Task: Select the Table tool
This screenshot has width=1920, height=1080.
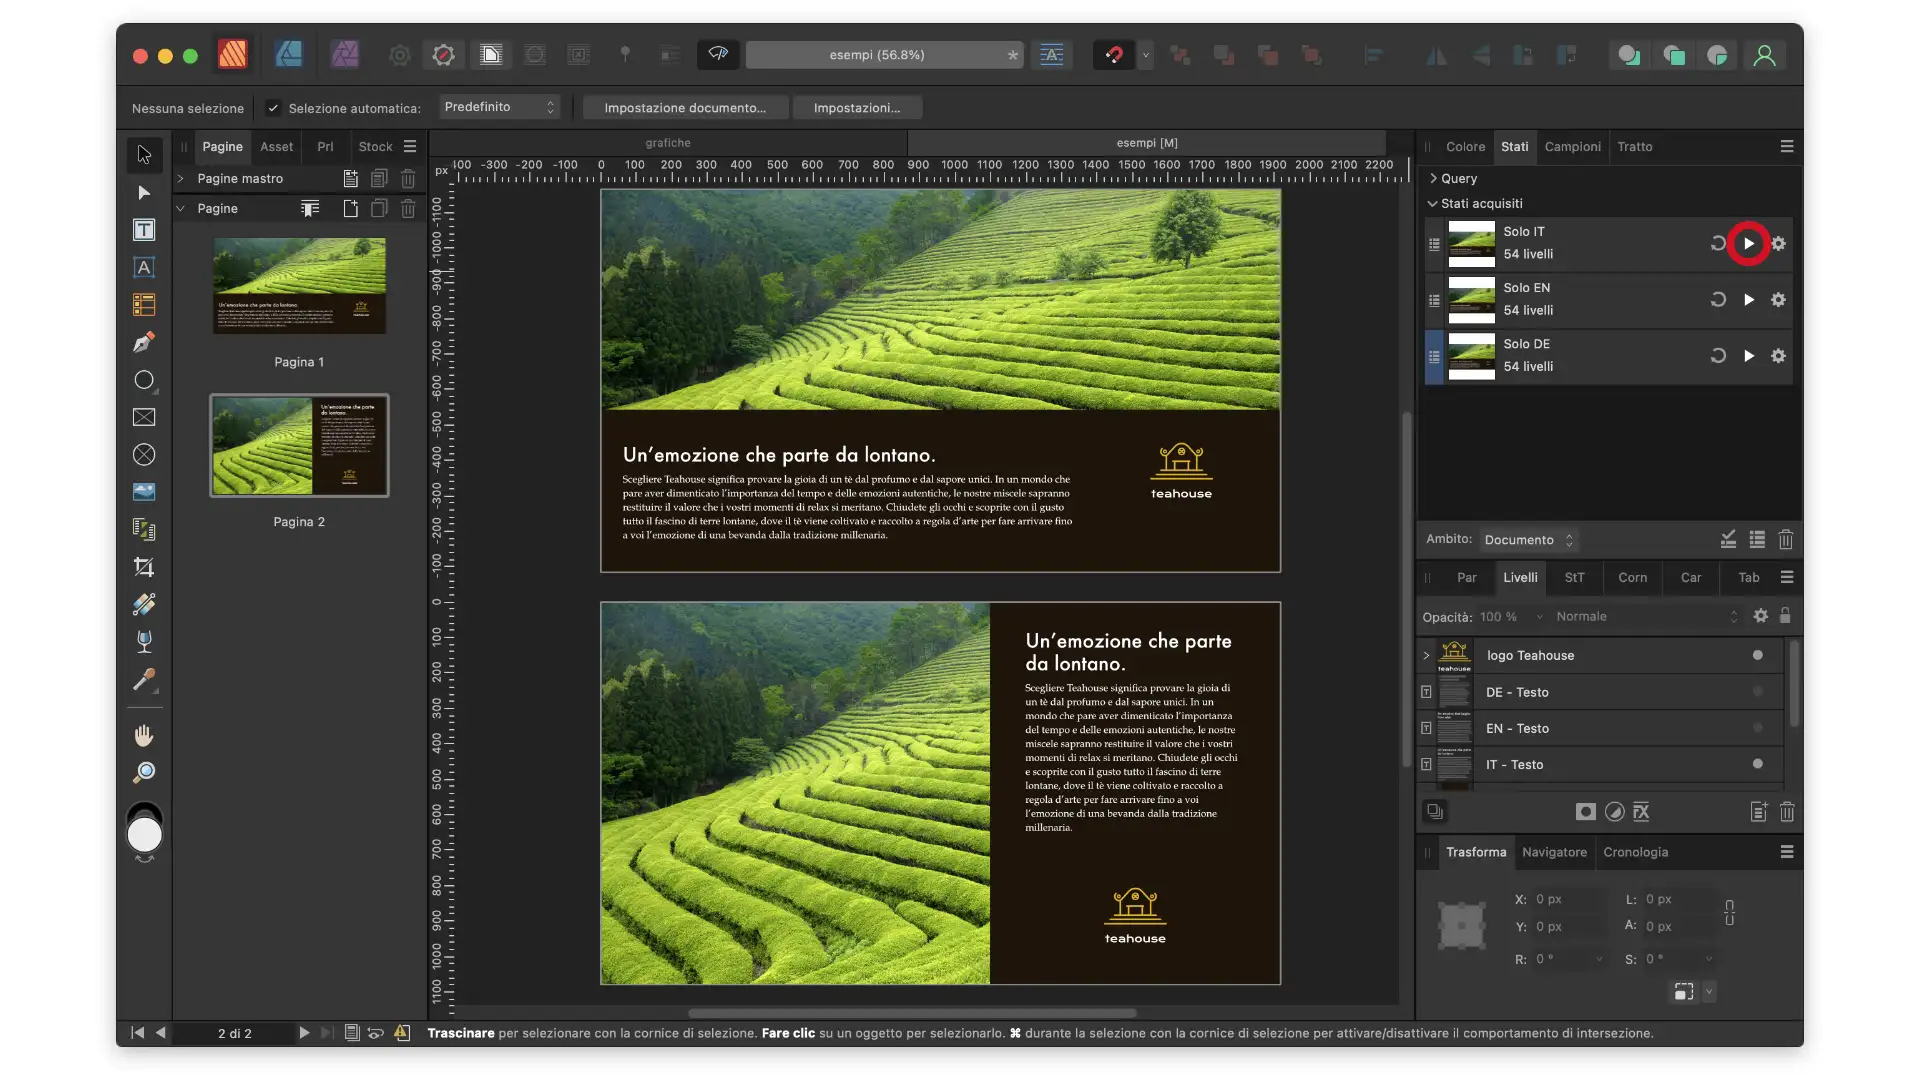Action: click(x=144, y=305)
